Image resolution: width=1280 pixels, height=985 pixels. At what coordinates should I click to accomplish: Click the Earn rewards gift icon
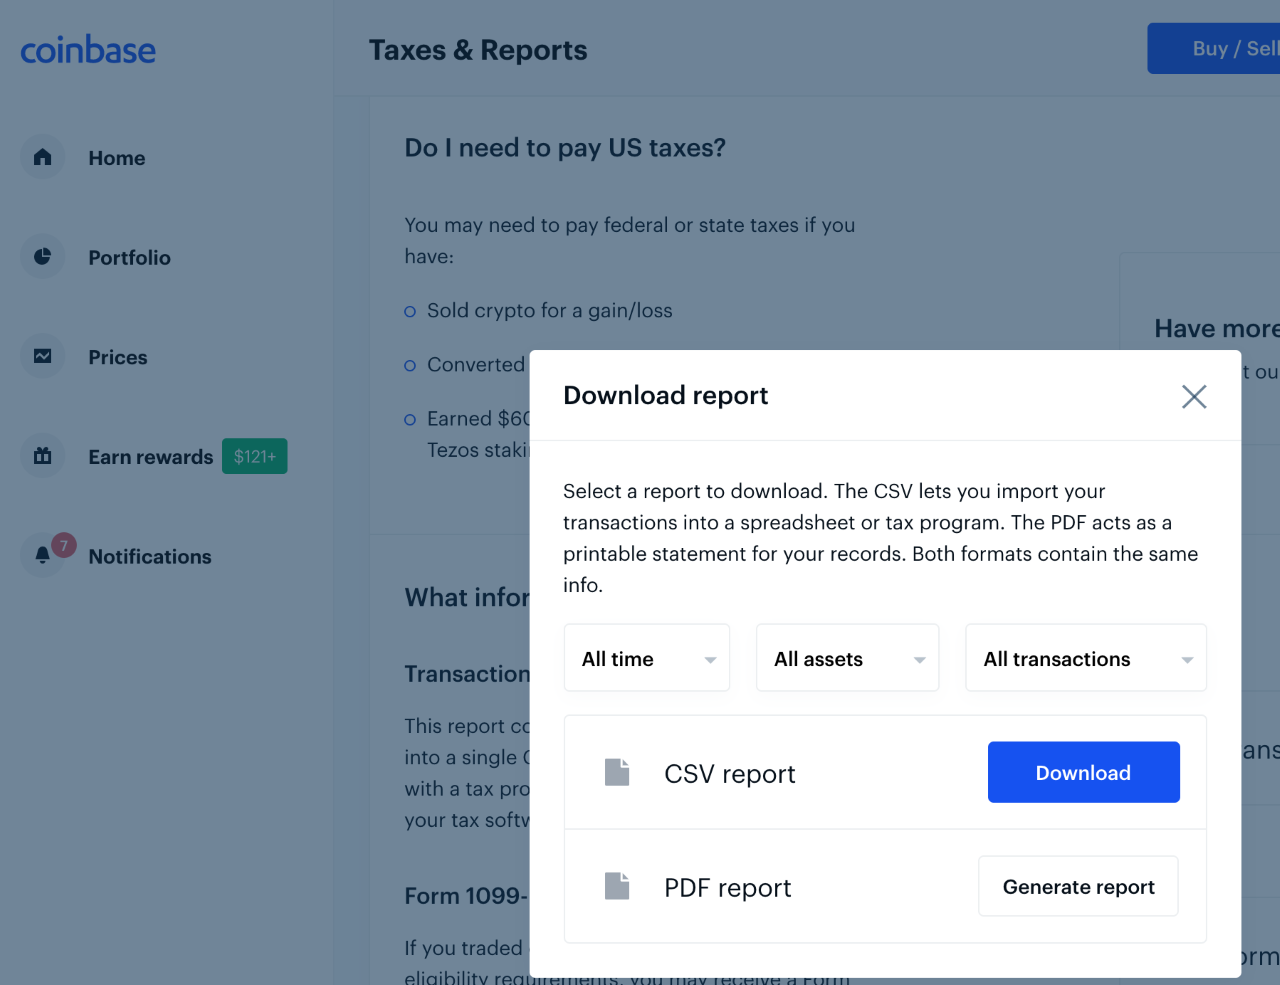click(42, 456)
